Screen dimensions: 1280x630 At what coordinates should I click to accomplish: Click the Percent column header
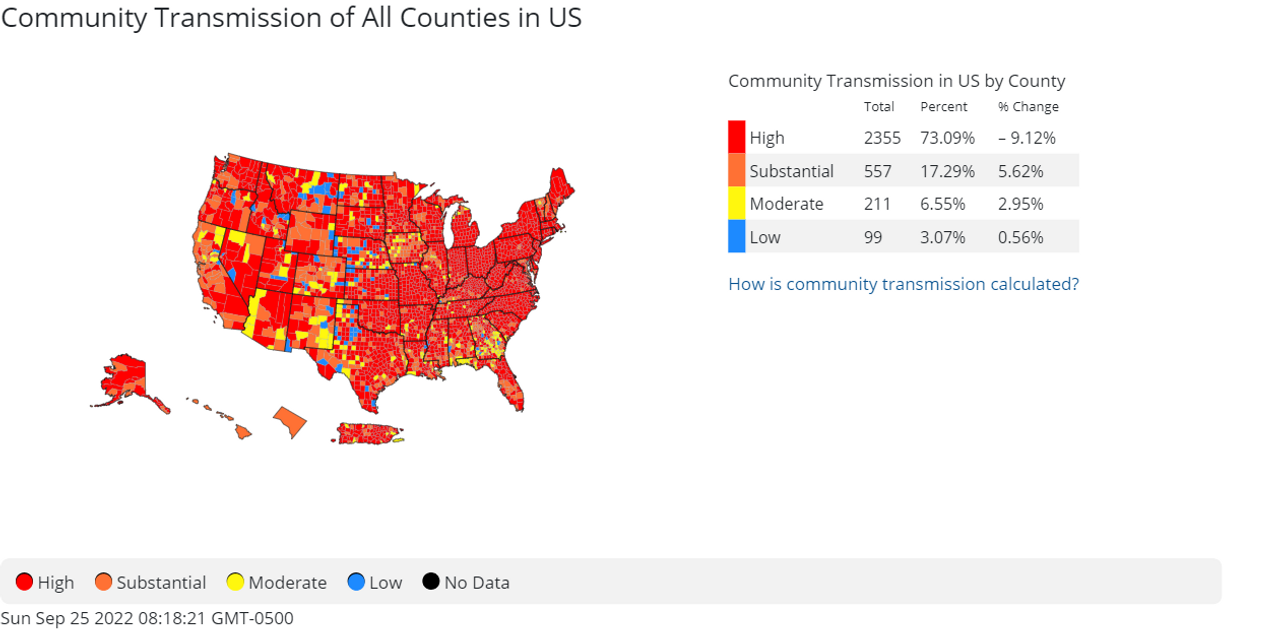(x=944, y=107)
